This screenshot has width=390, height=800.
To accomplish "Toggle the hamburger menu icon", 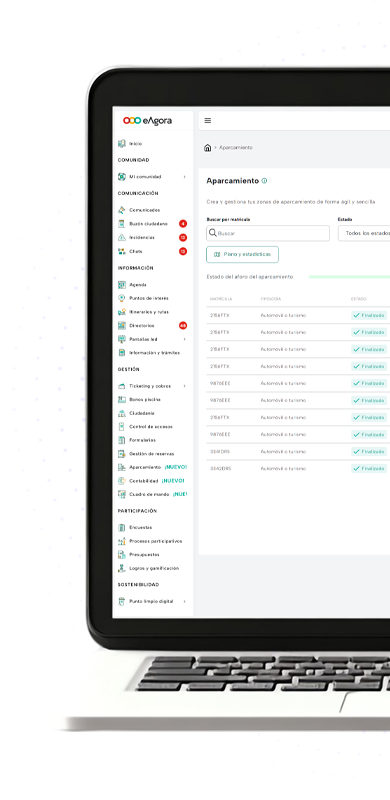I will tap(208, 120).
